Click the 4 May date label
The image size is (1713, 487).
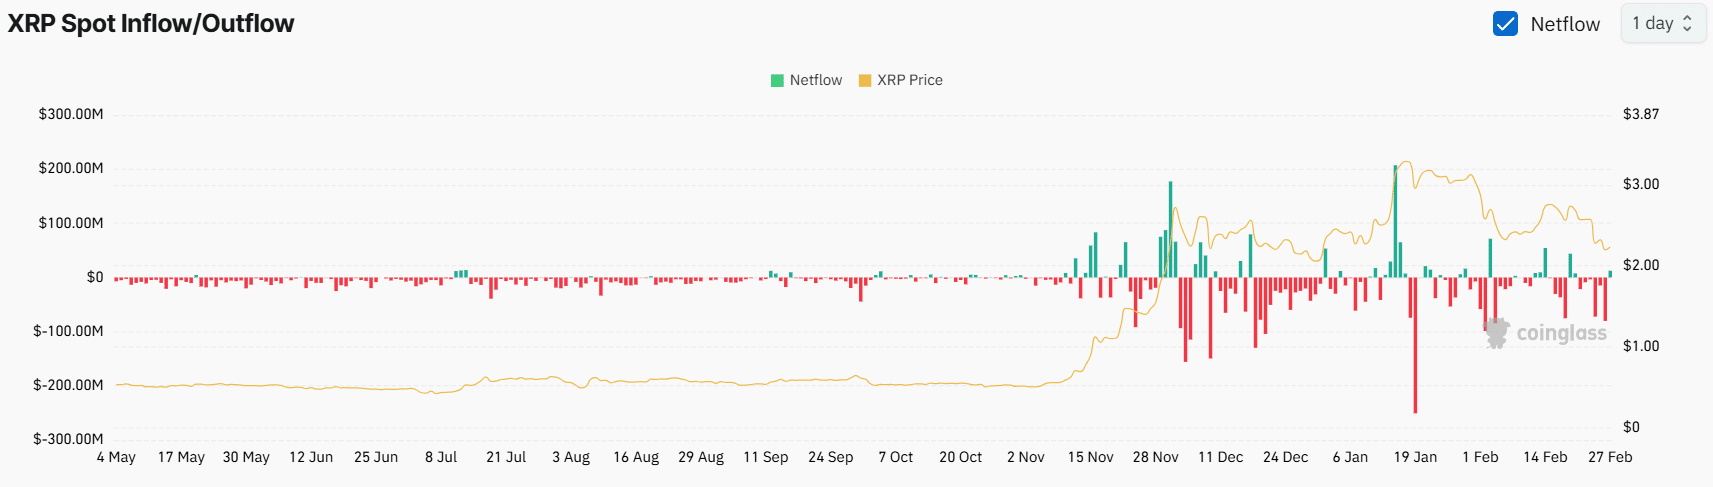coord(116,457)
